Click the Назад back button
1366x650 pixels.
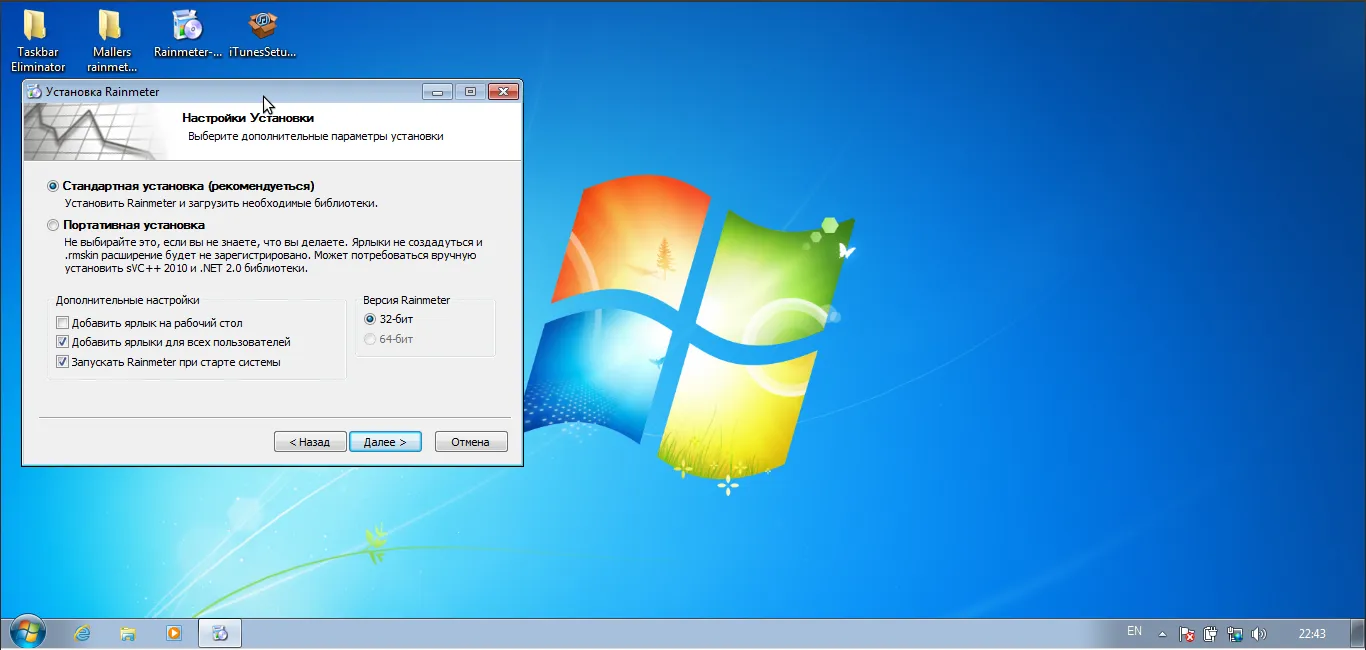[x=310, y=441]
